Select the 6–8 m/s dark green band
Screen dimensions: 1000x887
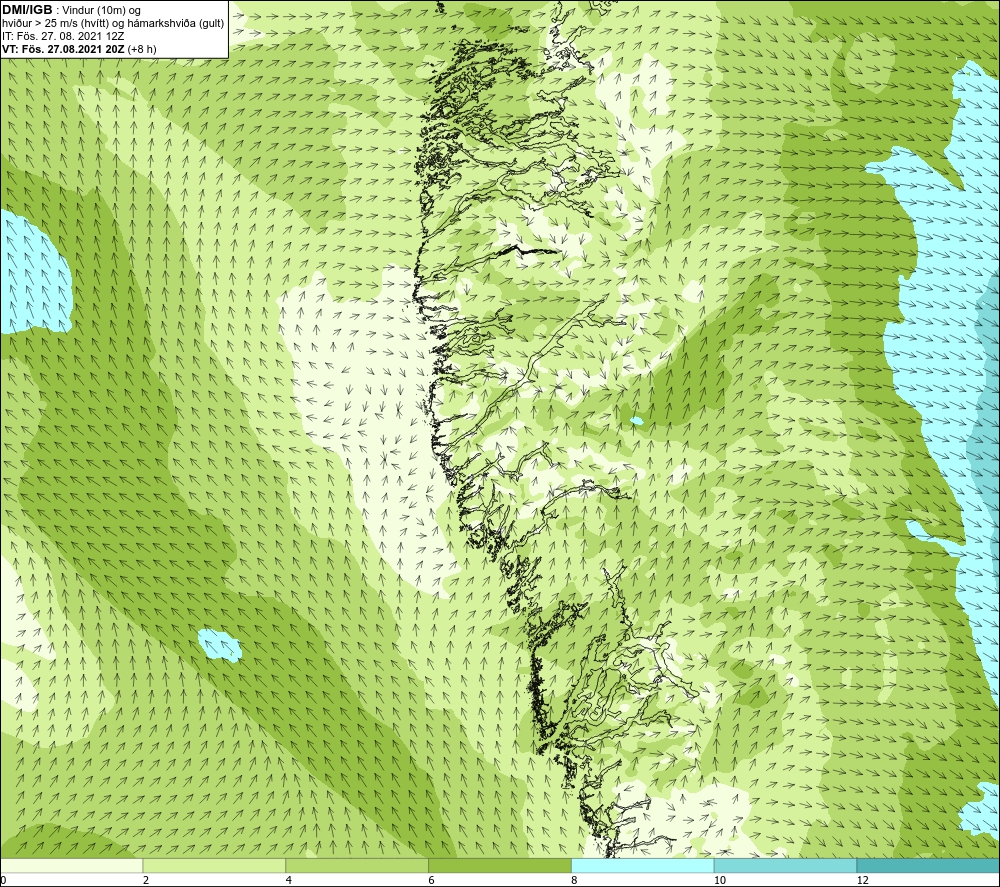coord(500,865)
